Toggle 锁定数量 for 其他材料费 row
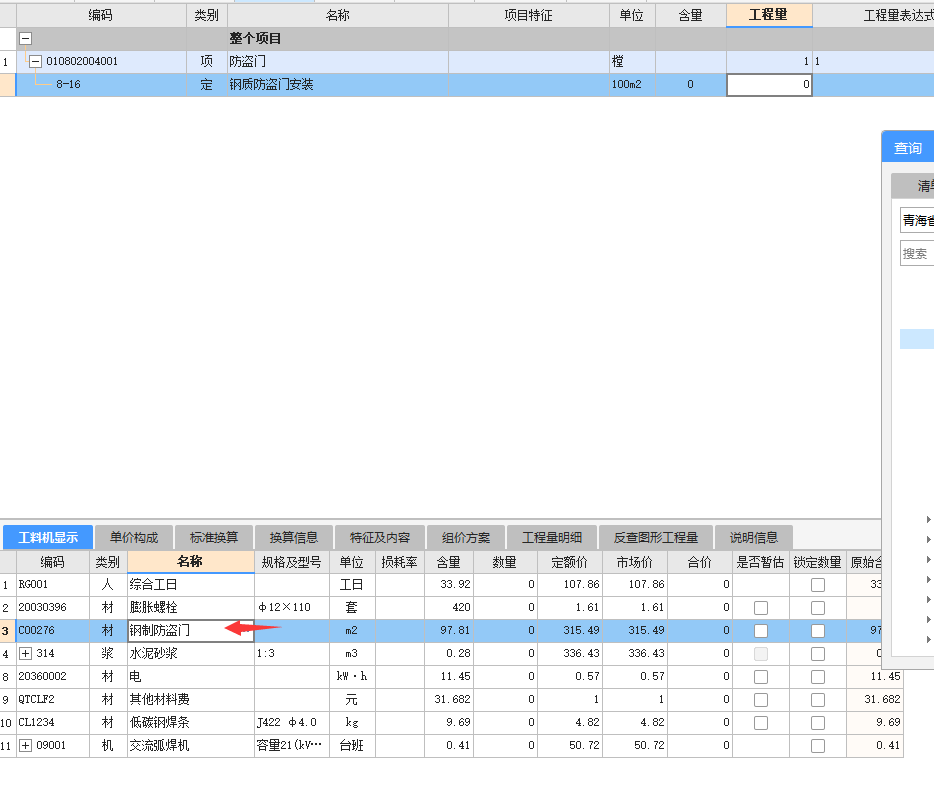The width and height of the screenshot is (934, 793). [818, 699]
